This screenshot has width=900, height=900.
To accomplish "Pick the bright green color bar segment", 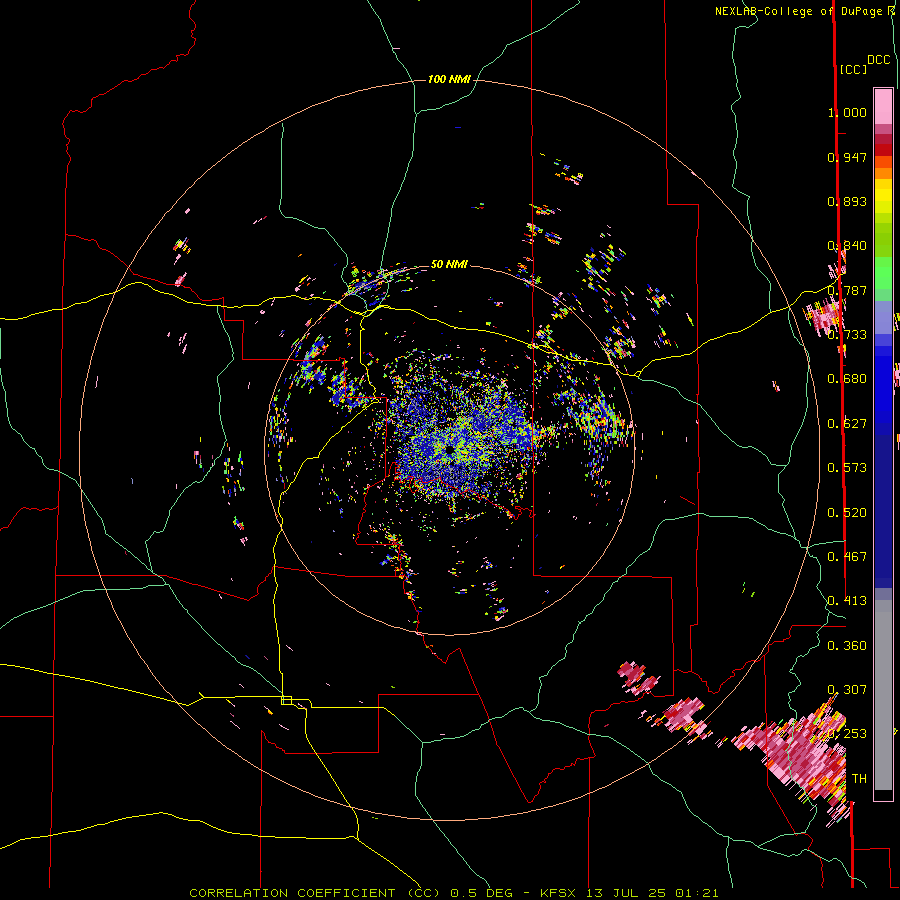I will coord(883,273).
